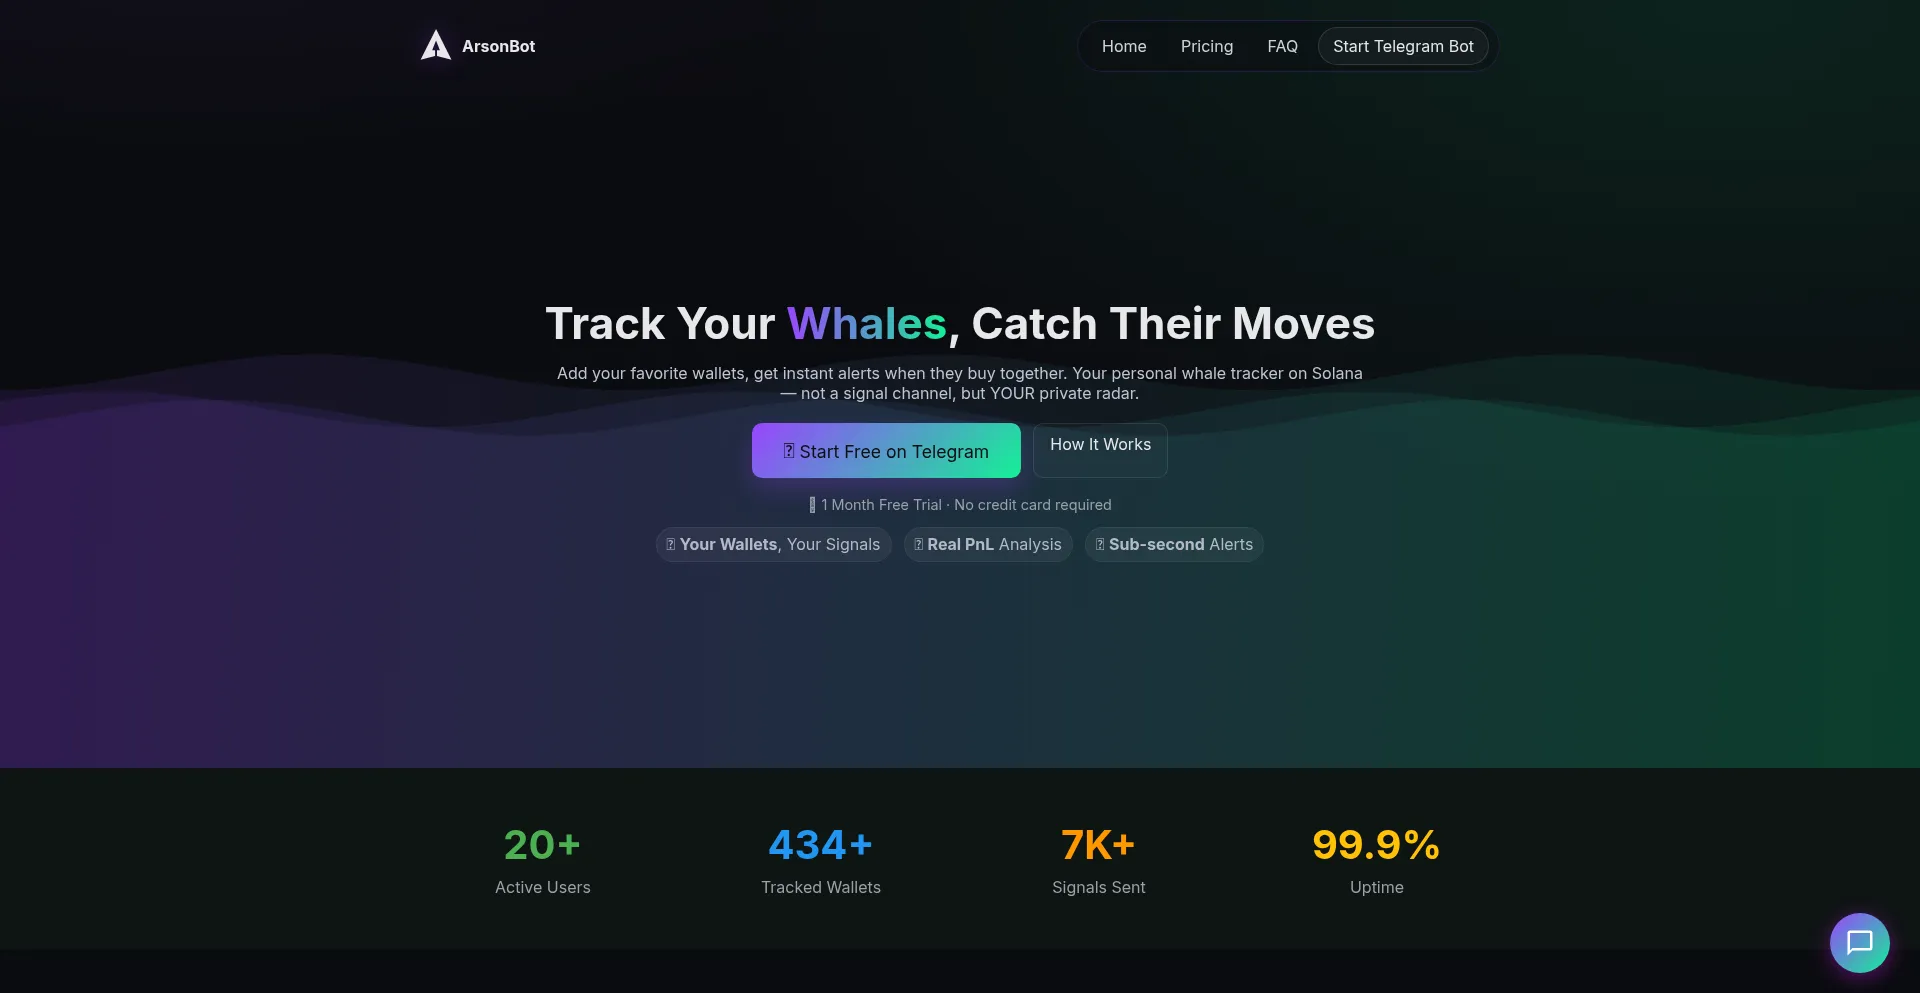Image resolution: width=1920 pixels, height=993 pixels.
Task: Open the Pricing nav item
Action: (x=1206, y=46)
